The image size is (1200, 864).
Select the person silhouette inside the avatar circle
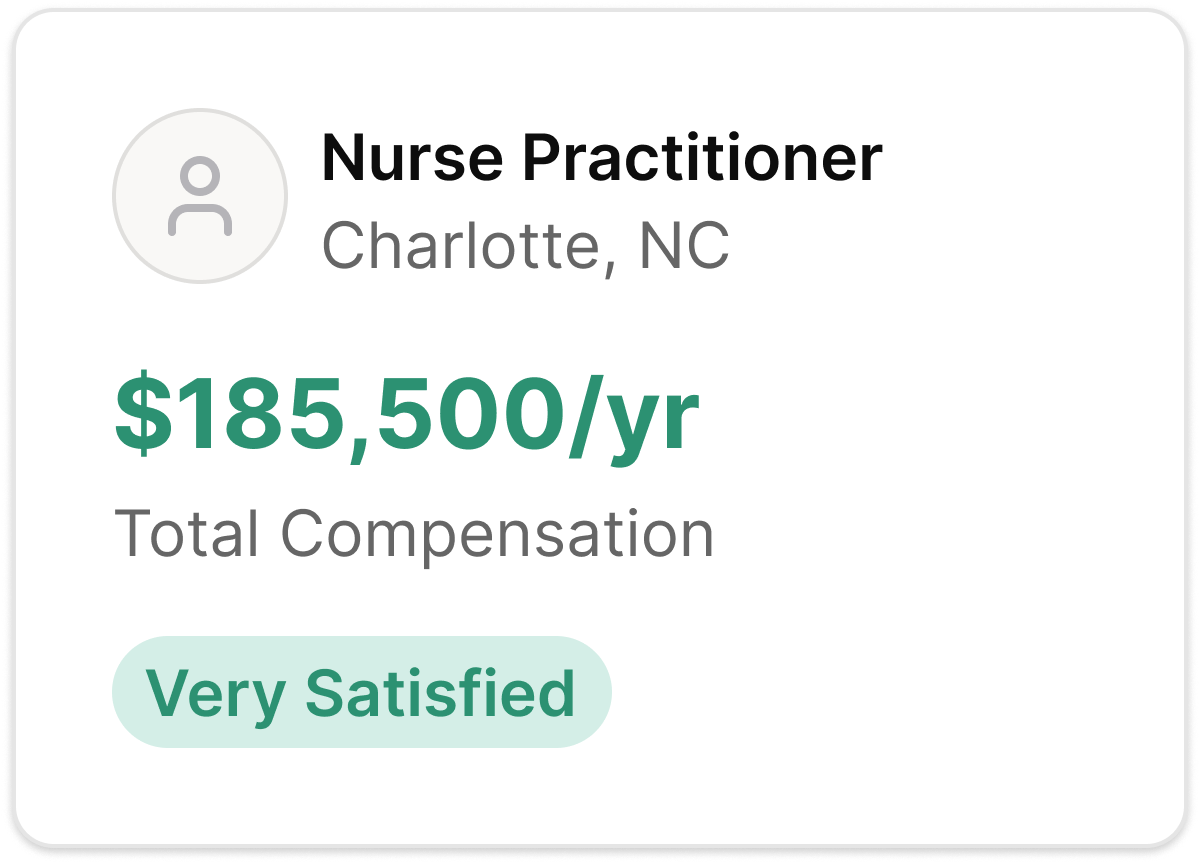click(200, 197)
